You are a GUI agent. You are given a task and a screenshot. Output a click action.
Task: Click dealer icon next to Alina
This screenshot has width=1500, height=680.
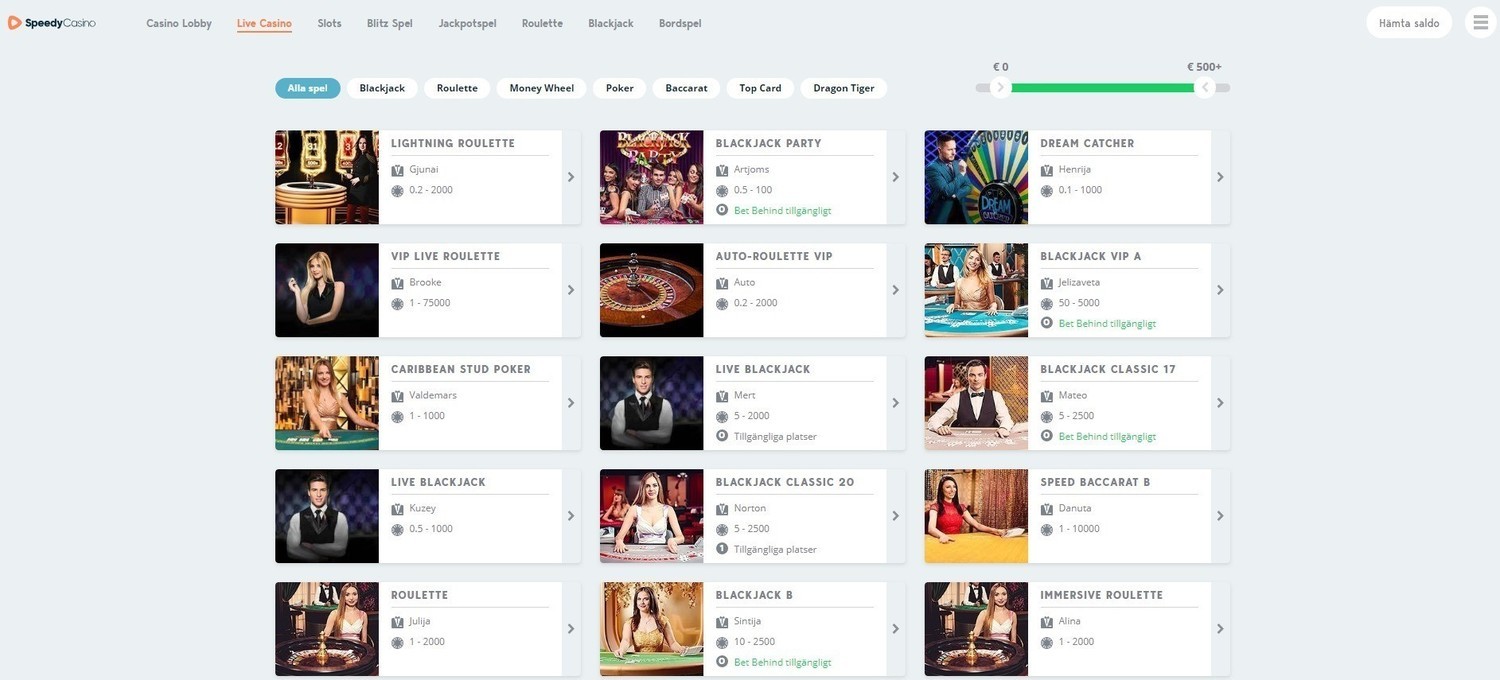pyautogui.click(x=1047, y=622)
